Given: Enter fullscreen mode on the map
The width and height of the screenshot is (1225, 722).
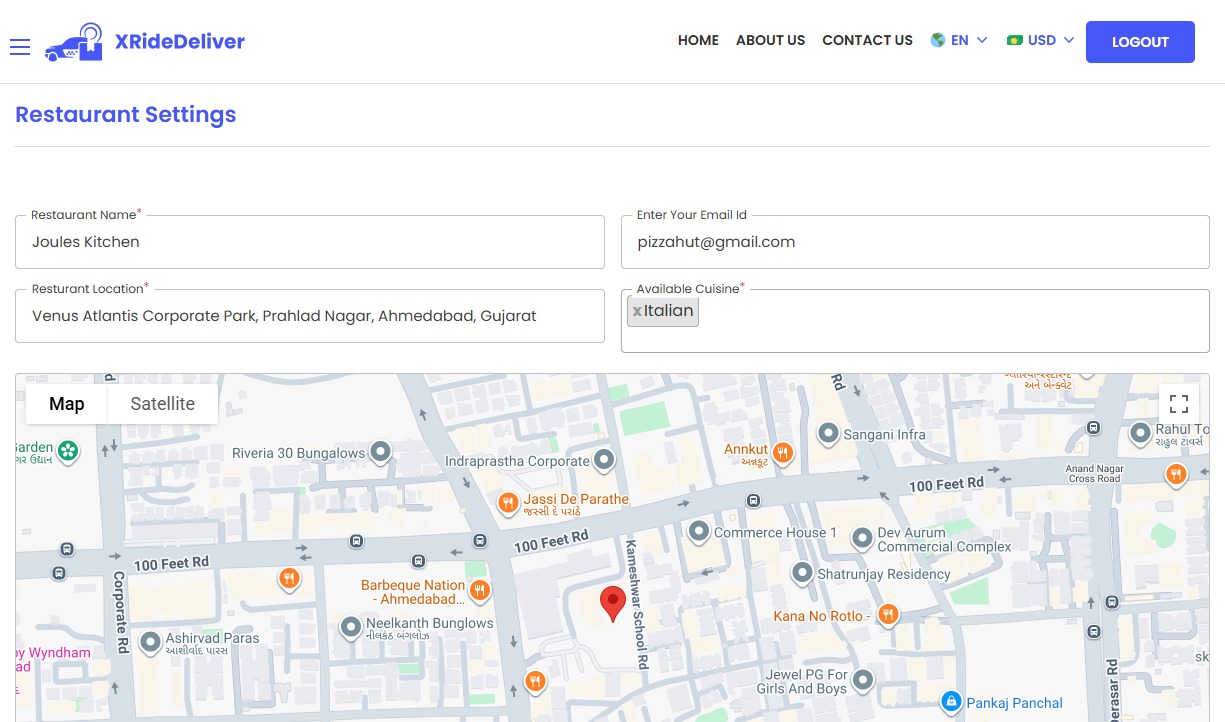Looking at the screenshot, I should point(1179,402).
